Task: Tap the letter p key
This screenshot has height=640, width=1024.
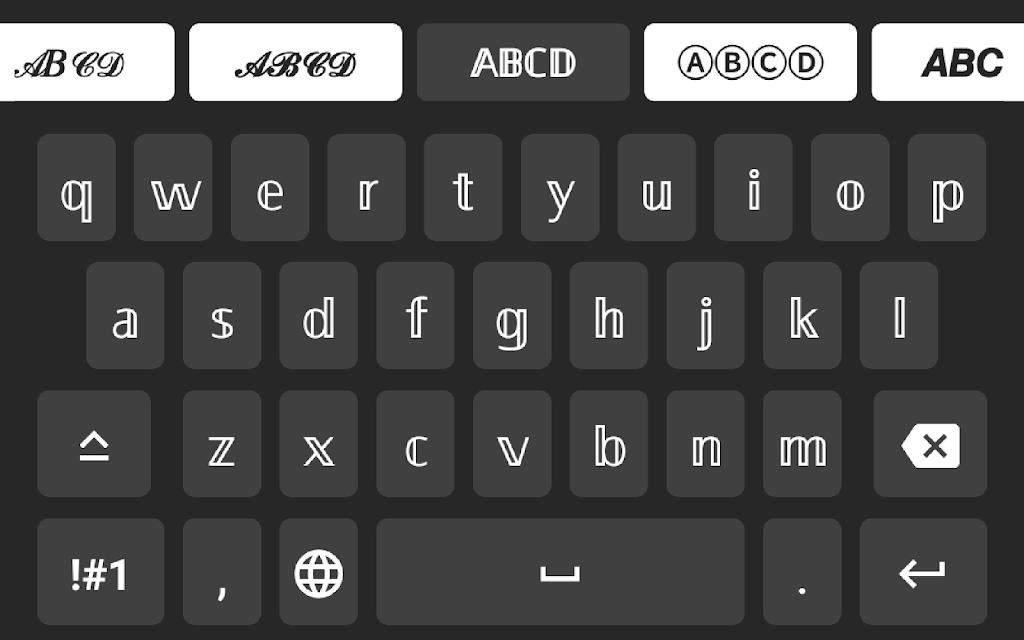Action: (x=947, y=187)
